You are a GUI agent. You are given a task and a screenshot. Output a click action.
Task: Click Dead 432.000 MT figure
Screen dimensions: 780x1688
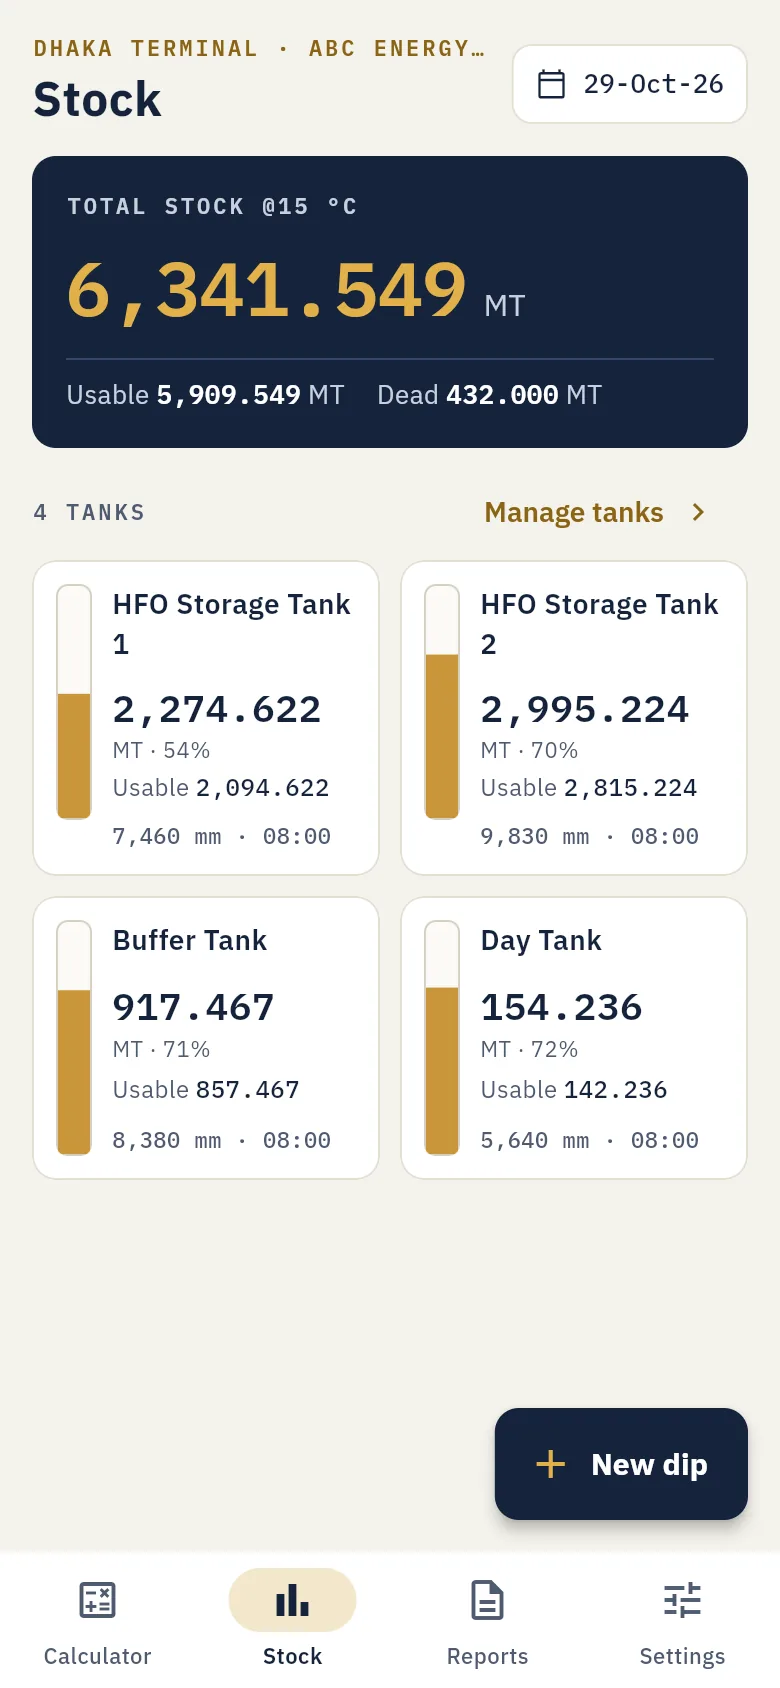(489, 395)
